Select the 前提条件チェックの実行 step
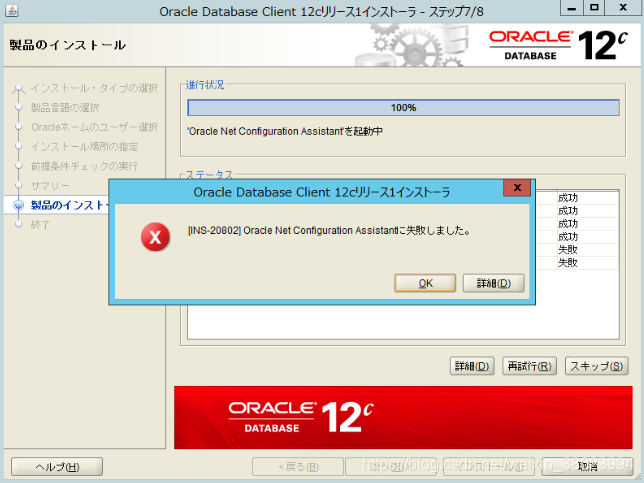 [x=84, y=166]
